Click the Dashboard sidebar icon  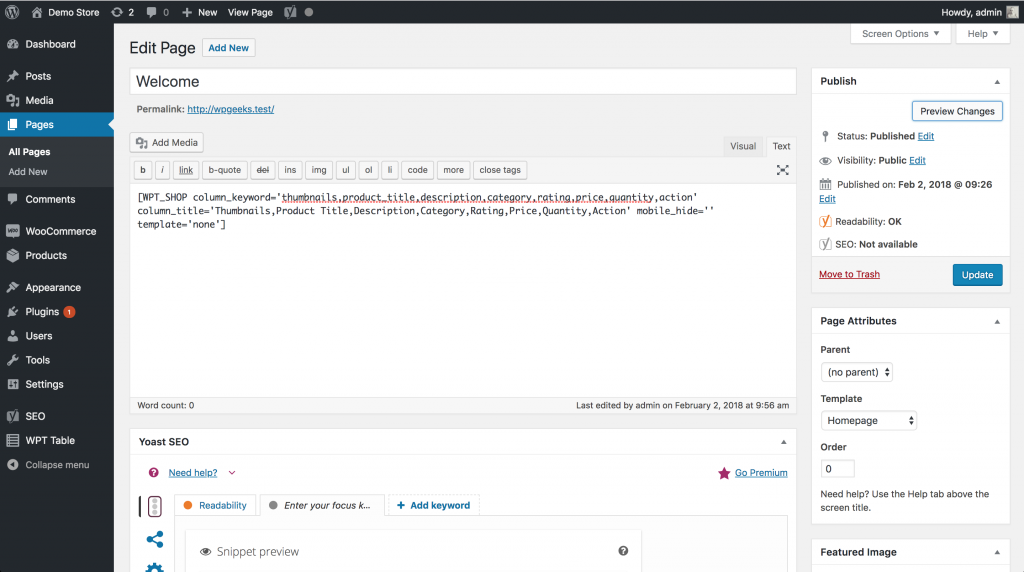coord(12,44)
